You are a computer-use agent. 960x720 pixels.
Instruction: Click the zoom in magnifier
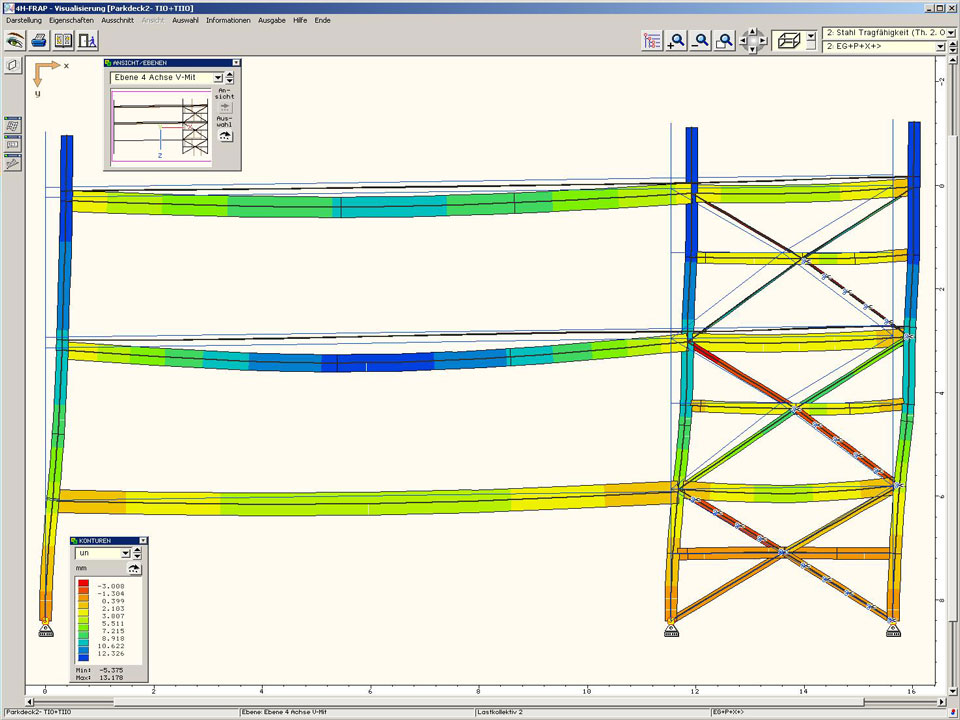pos(677,41)
